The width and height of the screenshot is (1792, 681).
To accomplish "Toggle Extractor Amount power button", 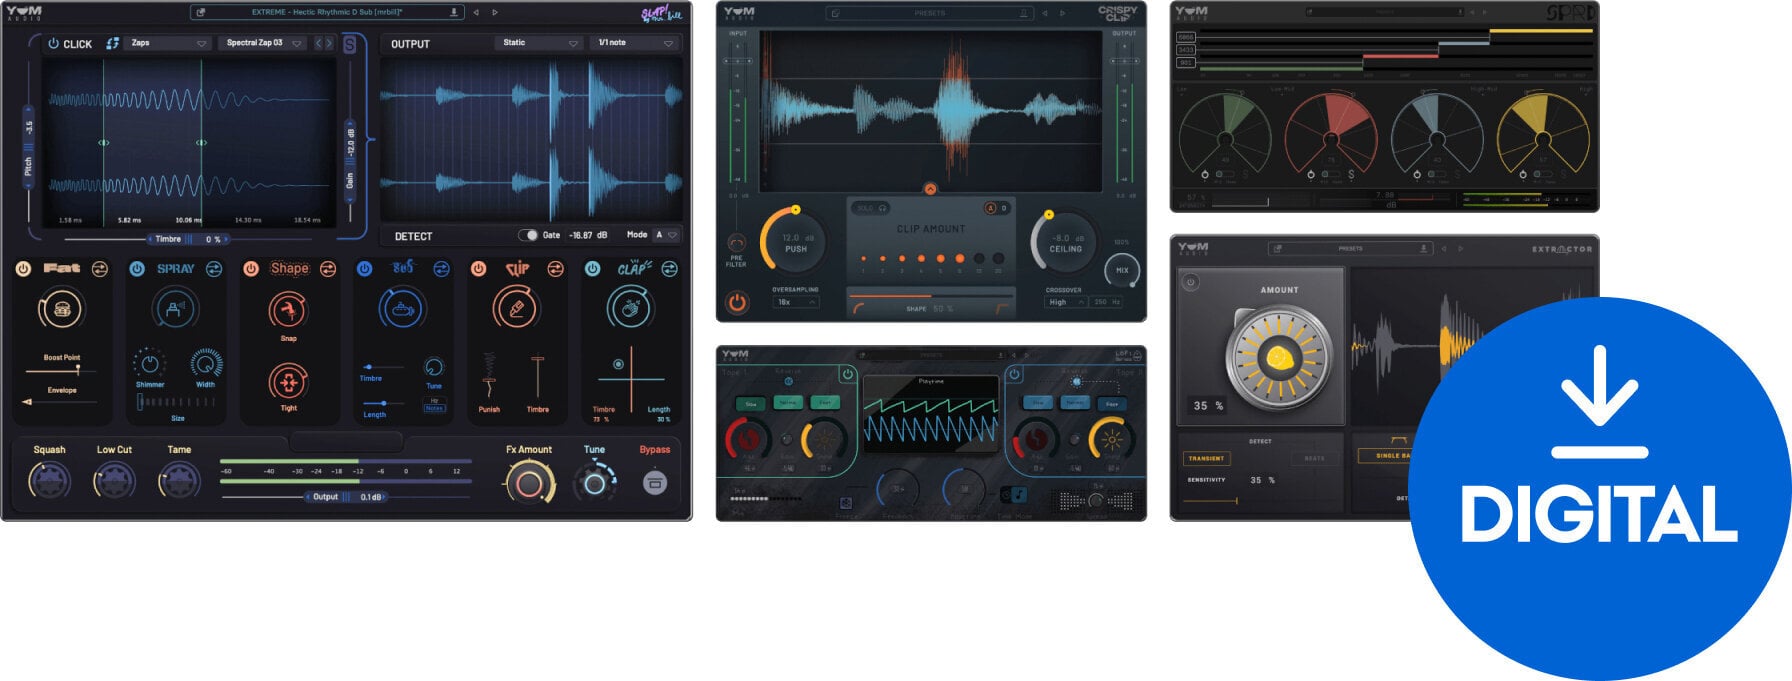I will 1190,283.
